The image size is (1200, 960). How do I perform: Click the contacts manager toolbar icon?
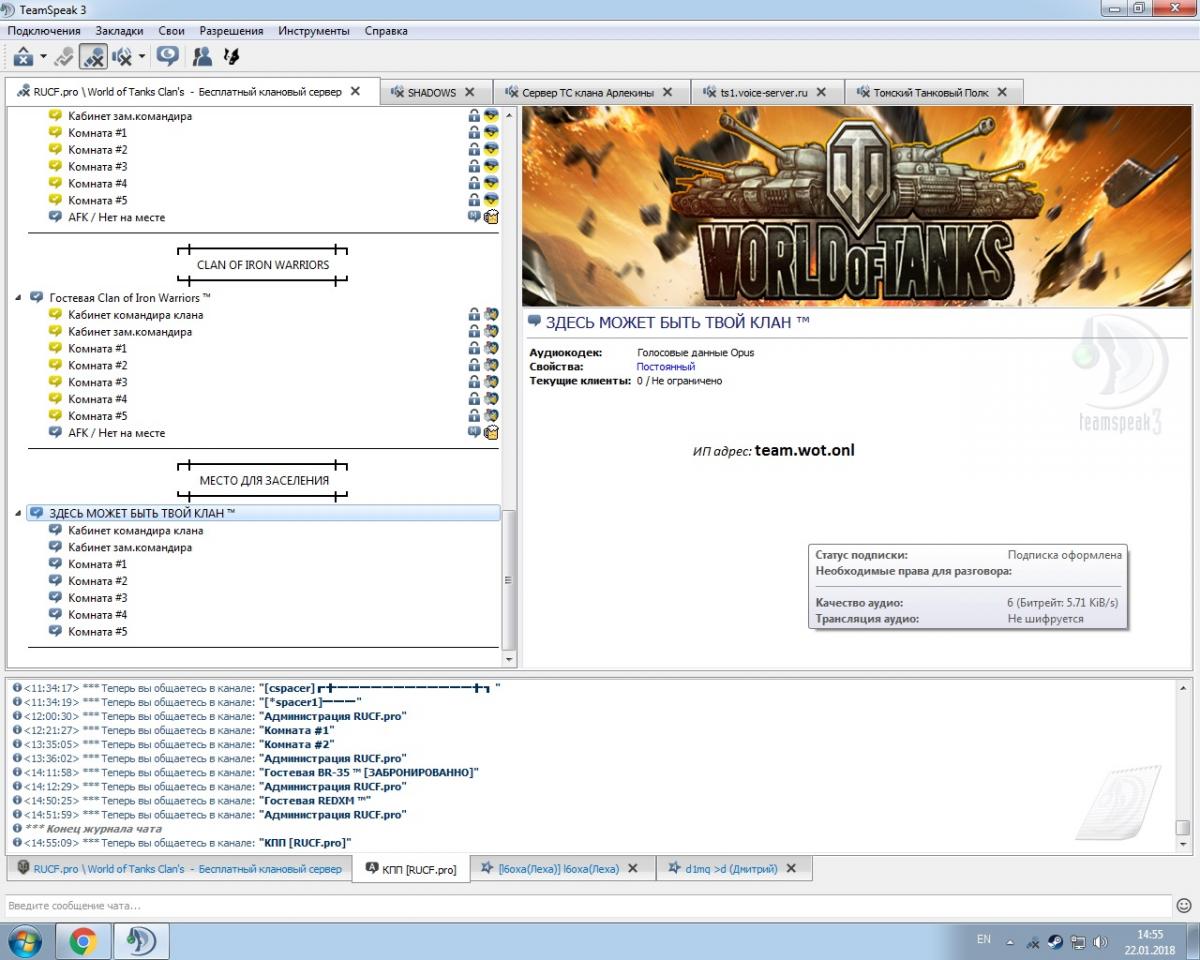(x=202, y=57)
